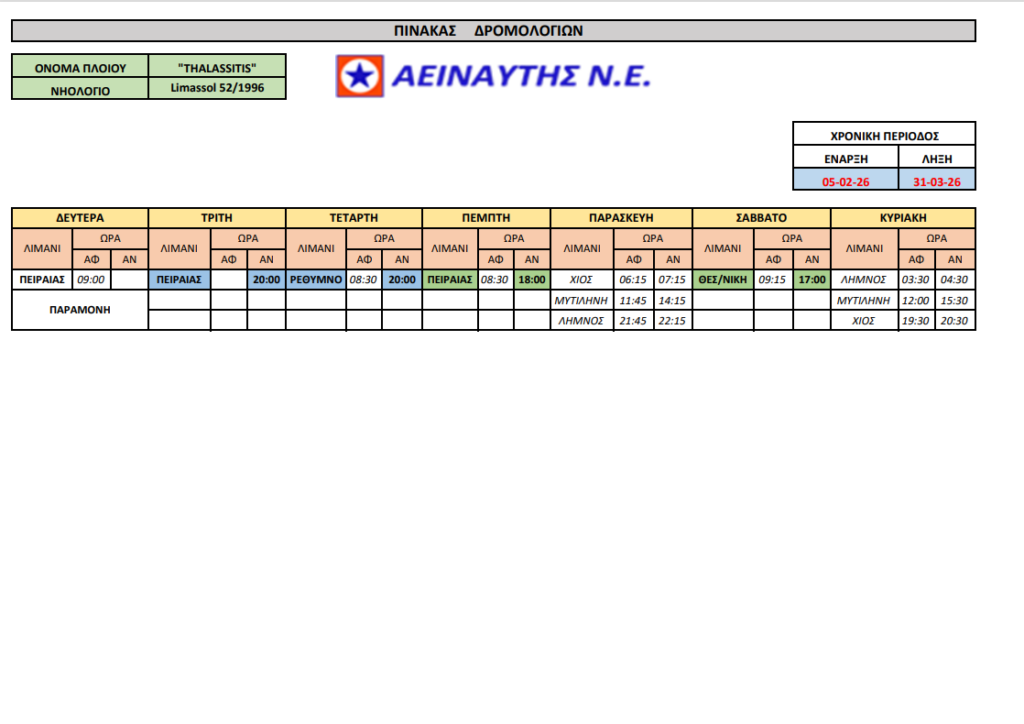Select the Limassol 52/1996 registry cell
This screenshot has width=1024, height=724.
[217, 88]
